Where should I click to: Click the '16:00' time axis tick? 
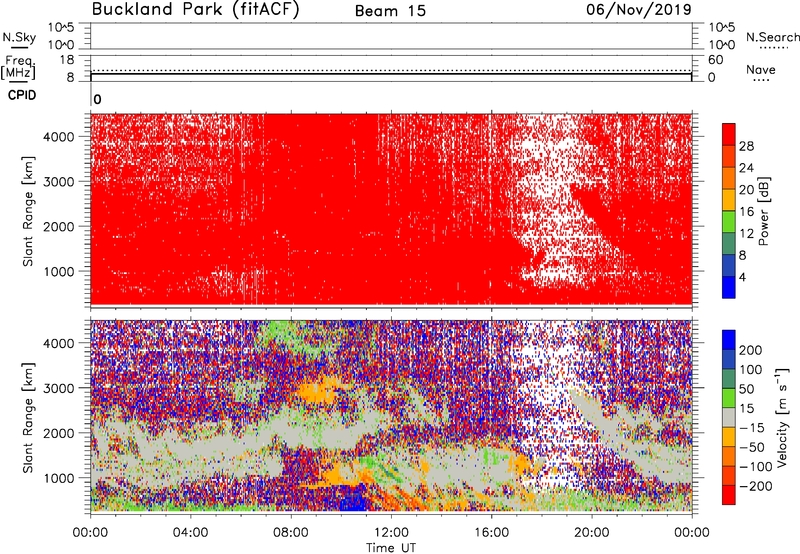point(491,533)
